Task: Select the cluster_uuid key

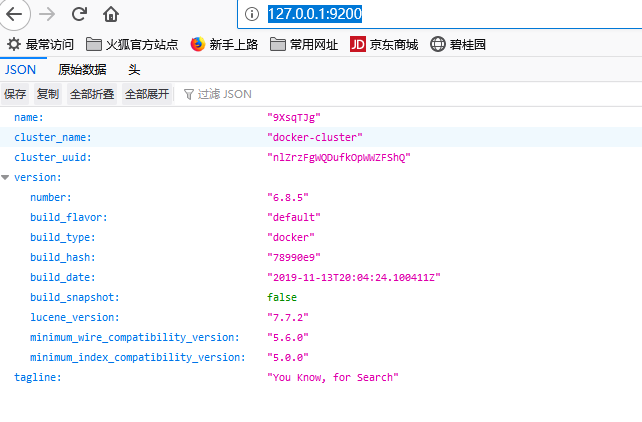Action: pos(53,158)
